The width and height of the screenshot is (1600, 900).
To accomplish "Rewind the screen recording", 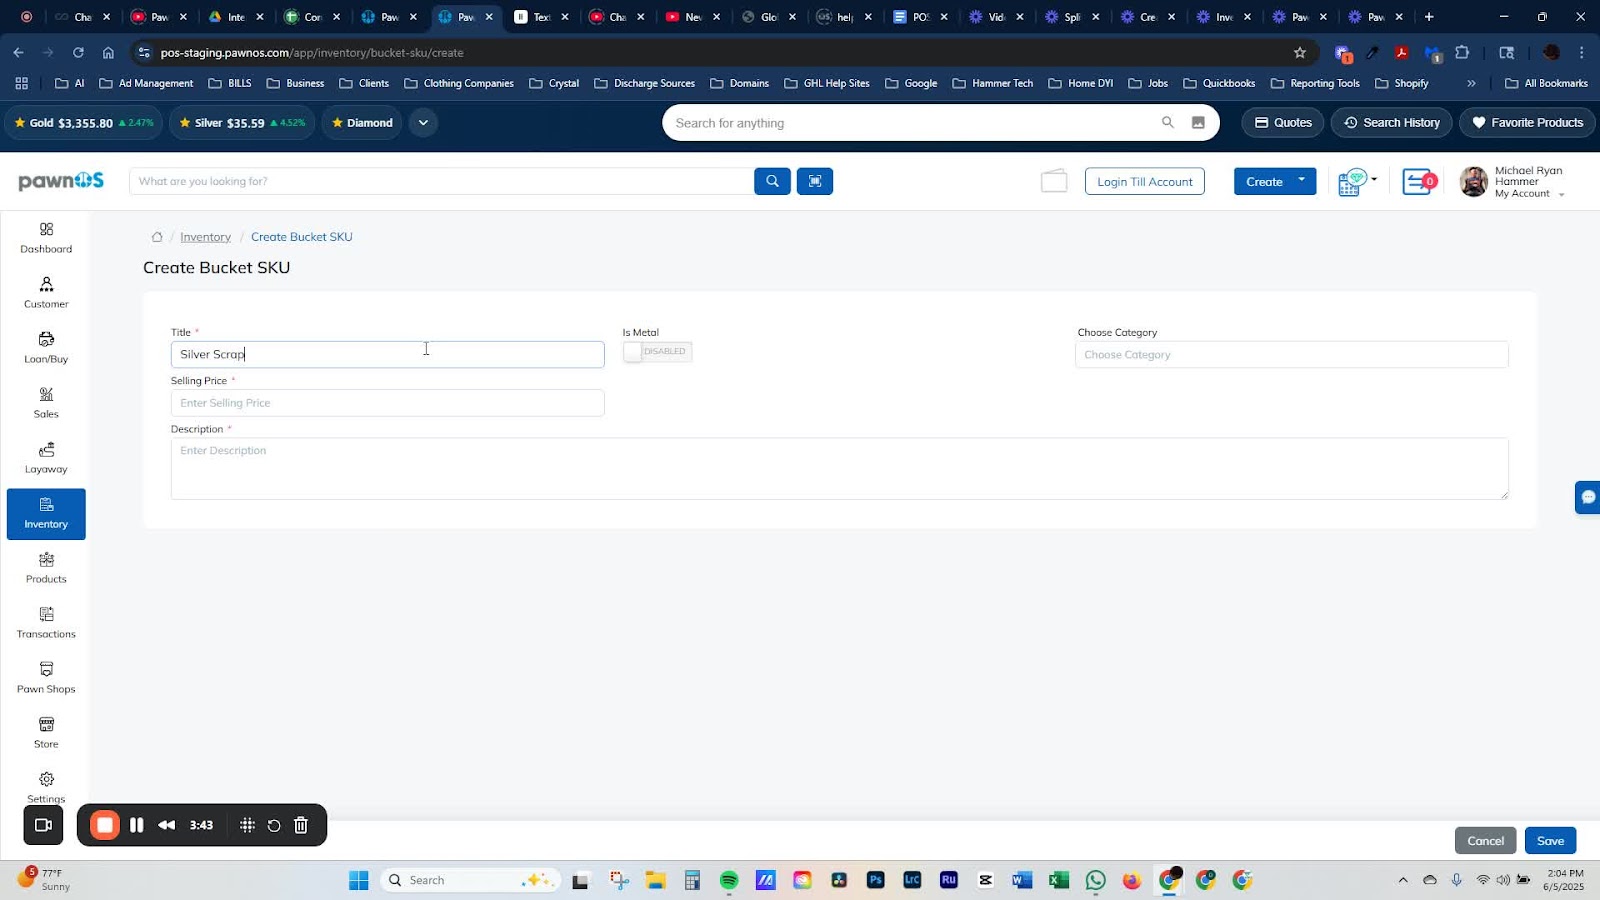I will (167, 825).
